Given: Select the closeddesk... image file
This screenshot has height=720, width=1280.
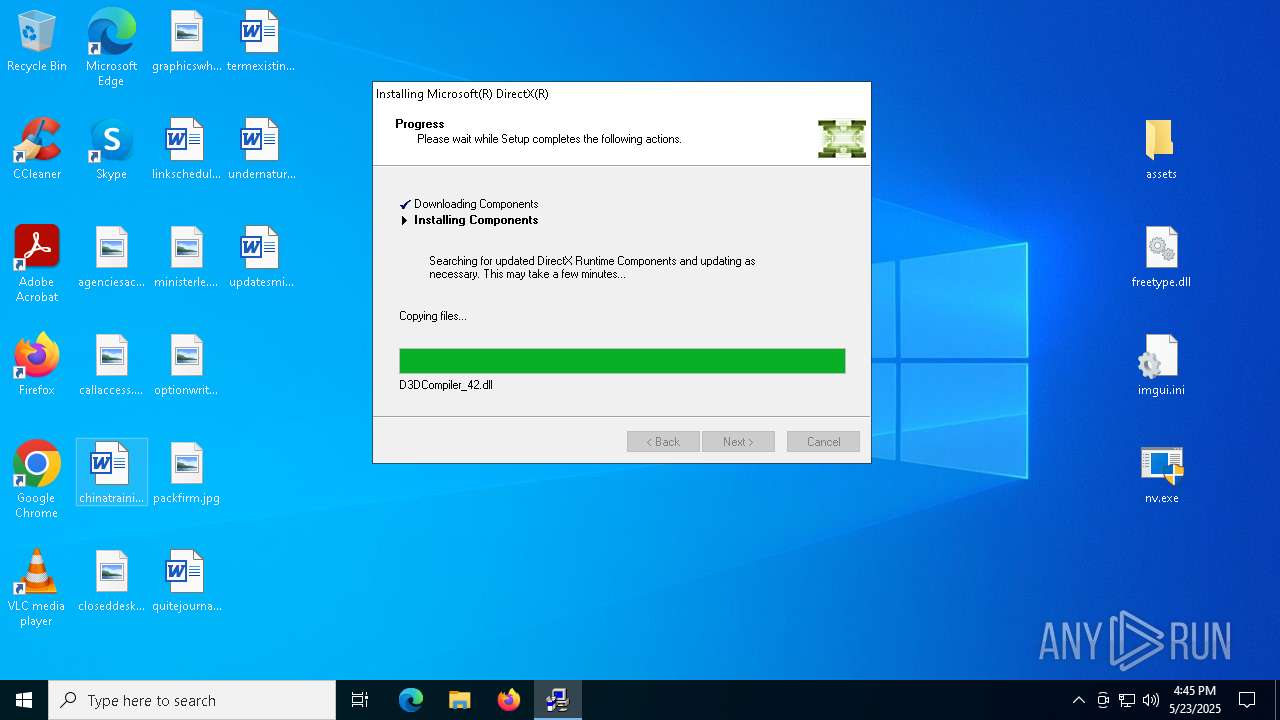Looking at the screenshot, I should pyautogui.click(x=111, y=582).
